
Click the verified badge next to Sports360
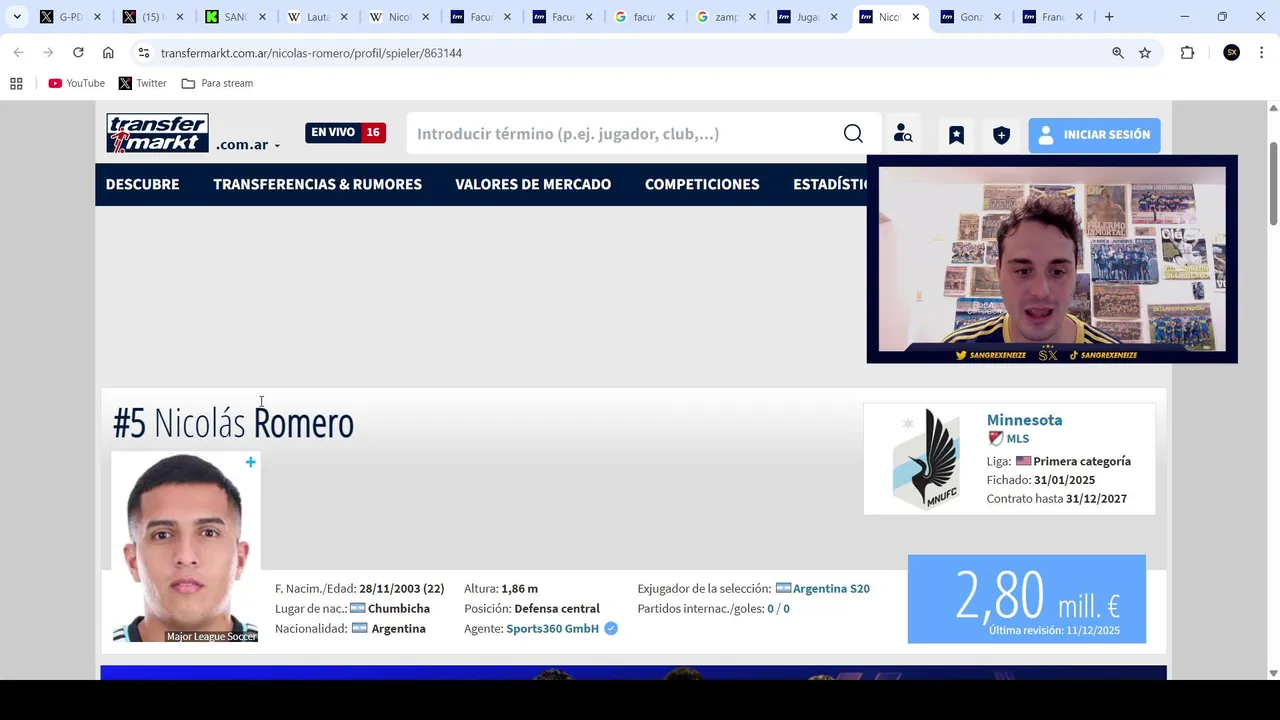coord(611,629)
